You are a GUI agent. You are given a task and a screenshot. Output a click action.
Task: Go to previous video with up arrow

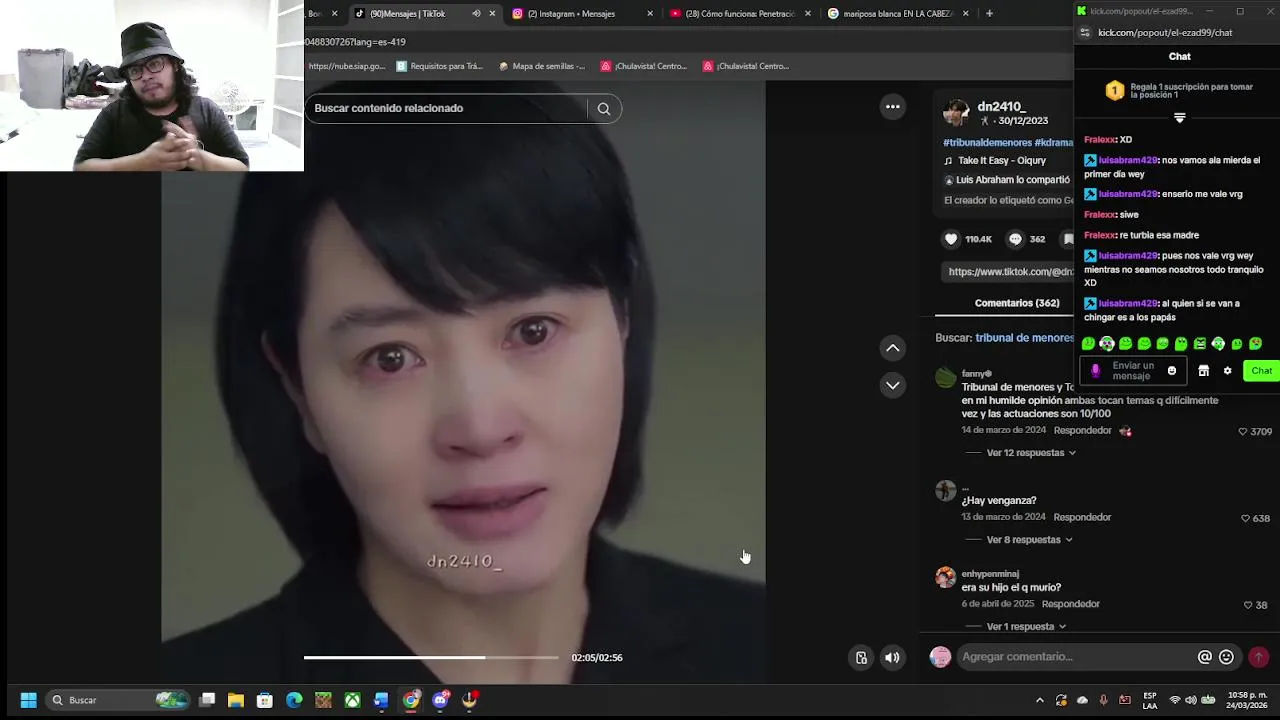(893, 348)
